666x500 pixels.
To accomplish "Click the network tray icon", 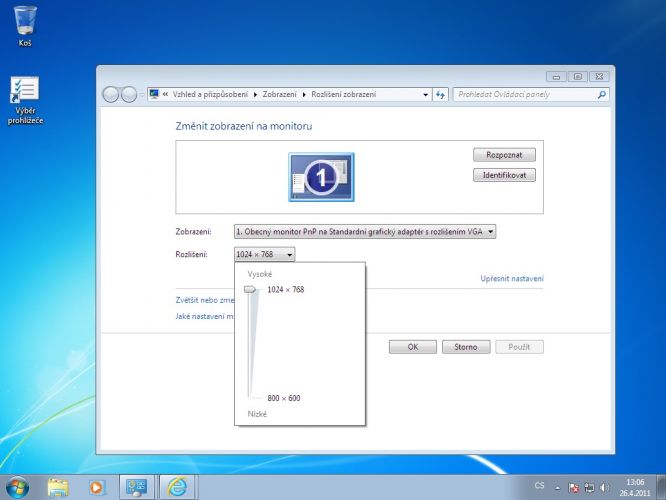I will click(589, 488).
